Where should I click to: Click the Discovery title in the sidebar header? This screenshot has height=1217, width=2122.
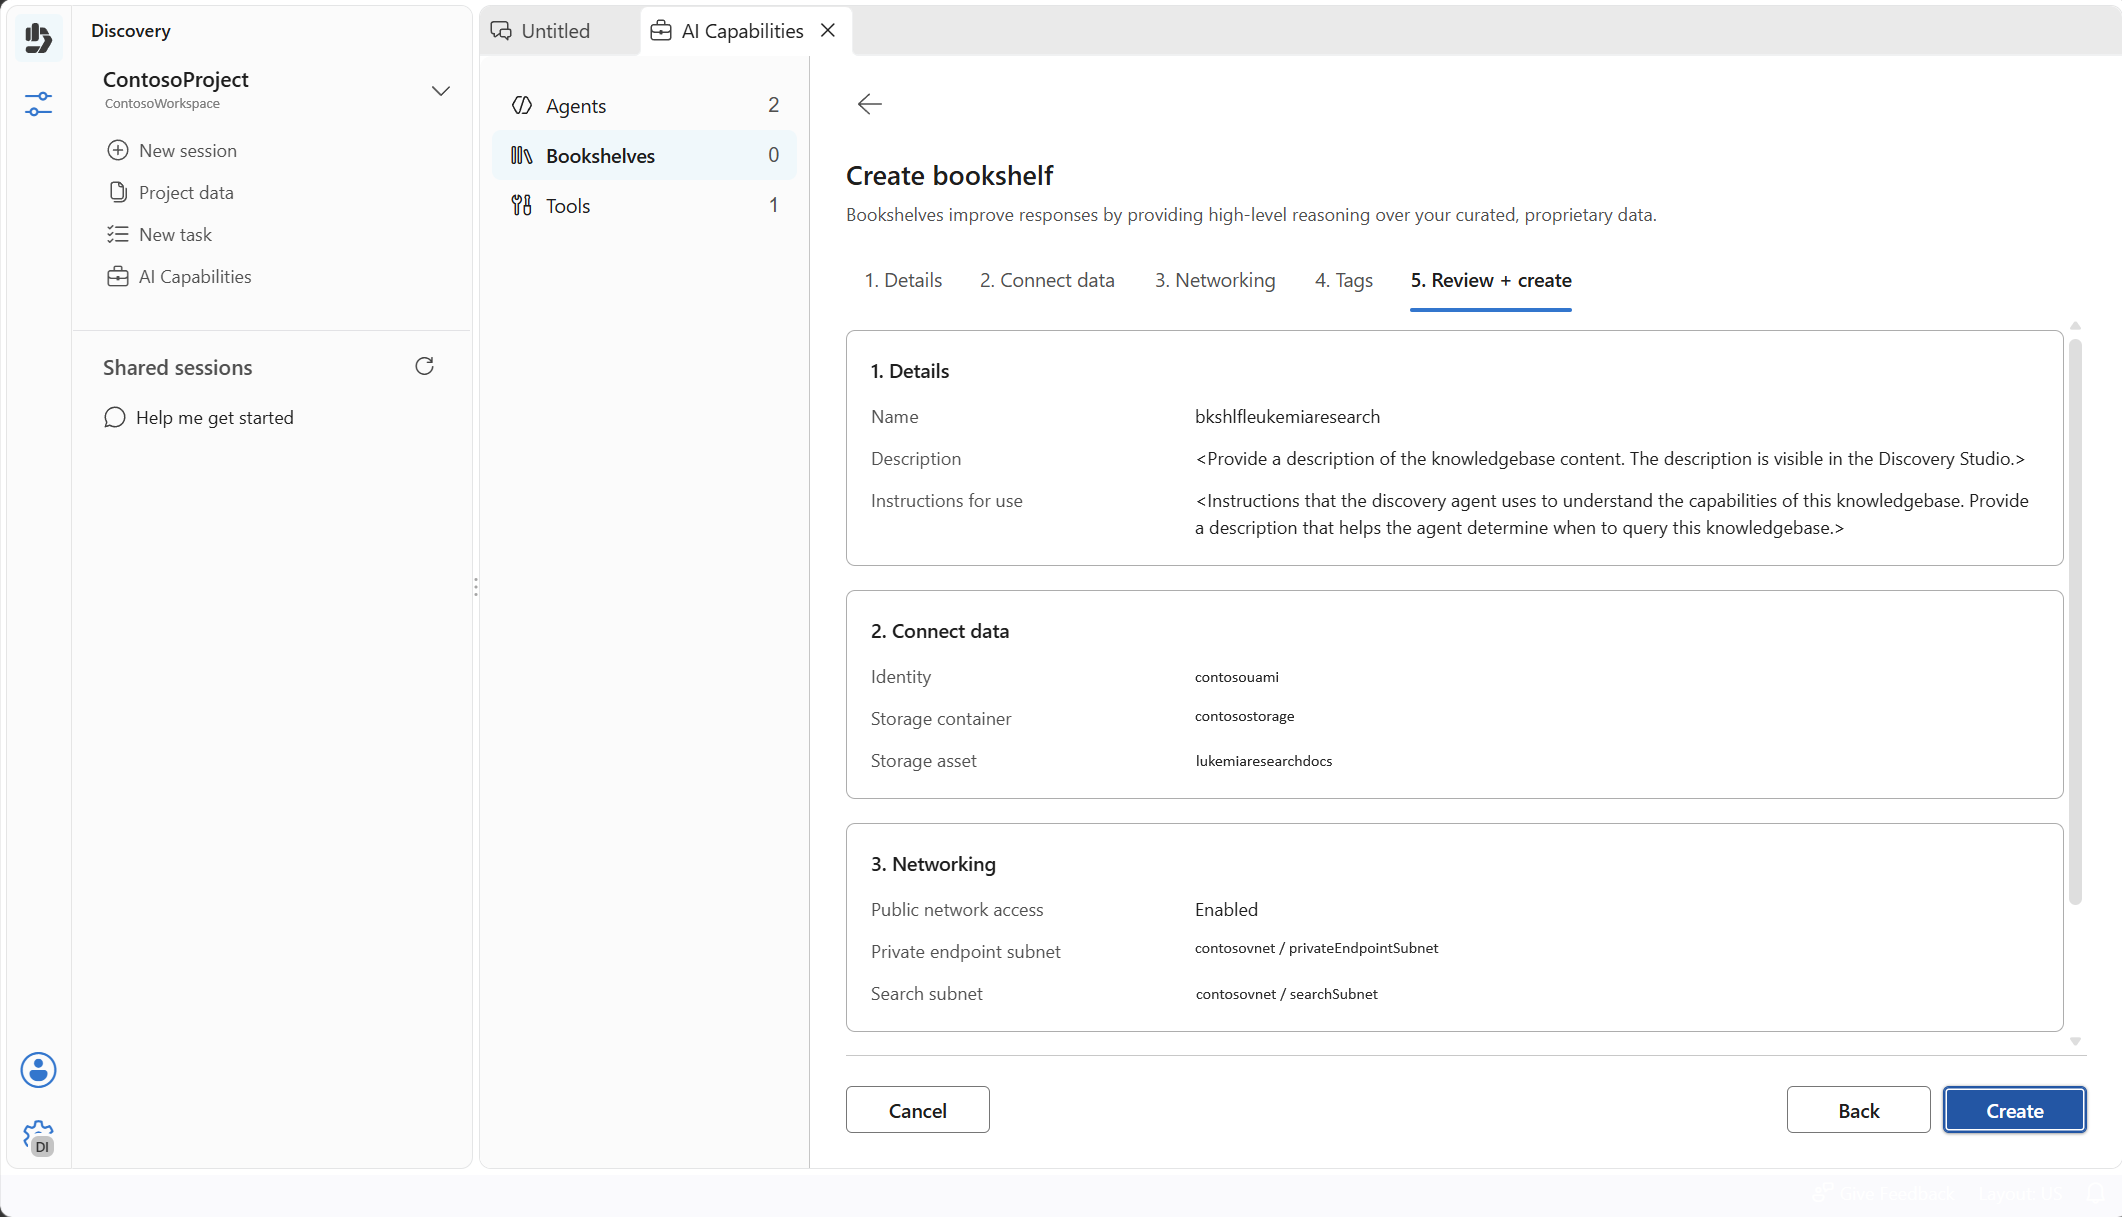click(x=130, y=30)
